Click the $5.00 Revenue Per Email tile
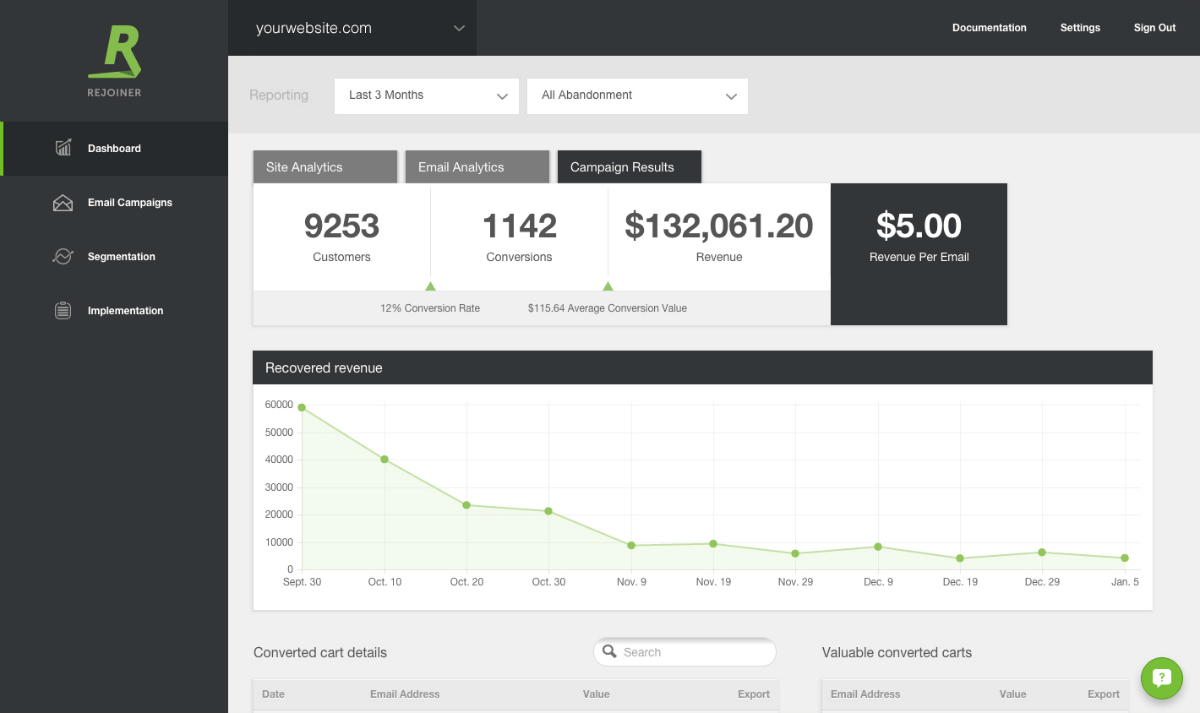Viewport: 1200px width, 713px height. tap(919, 254)
